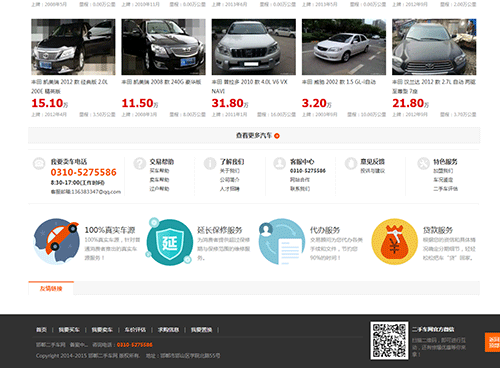Go to 首页 in the footer menu
Viewport: 500px width, 368px height.
click(41, 330)
